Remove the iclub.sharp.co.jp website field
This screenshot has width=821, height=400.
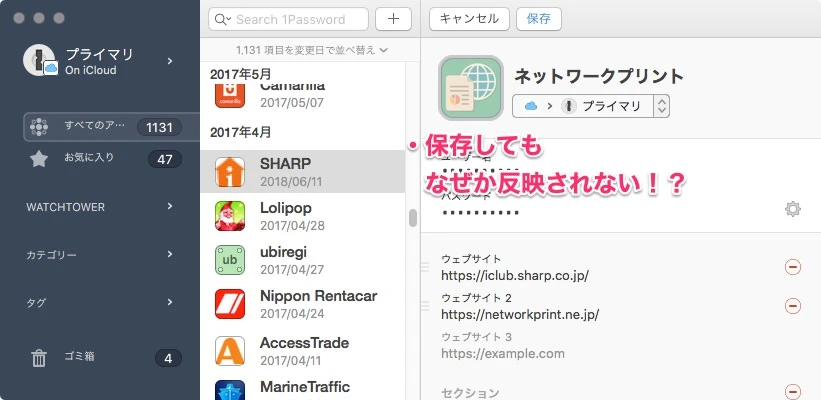point(793,266)
